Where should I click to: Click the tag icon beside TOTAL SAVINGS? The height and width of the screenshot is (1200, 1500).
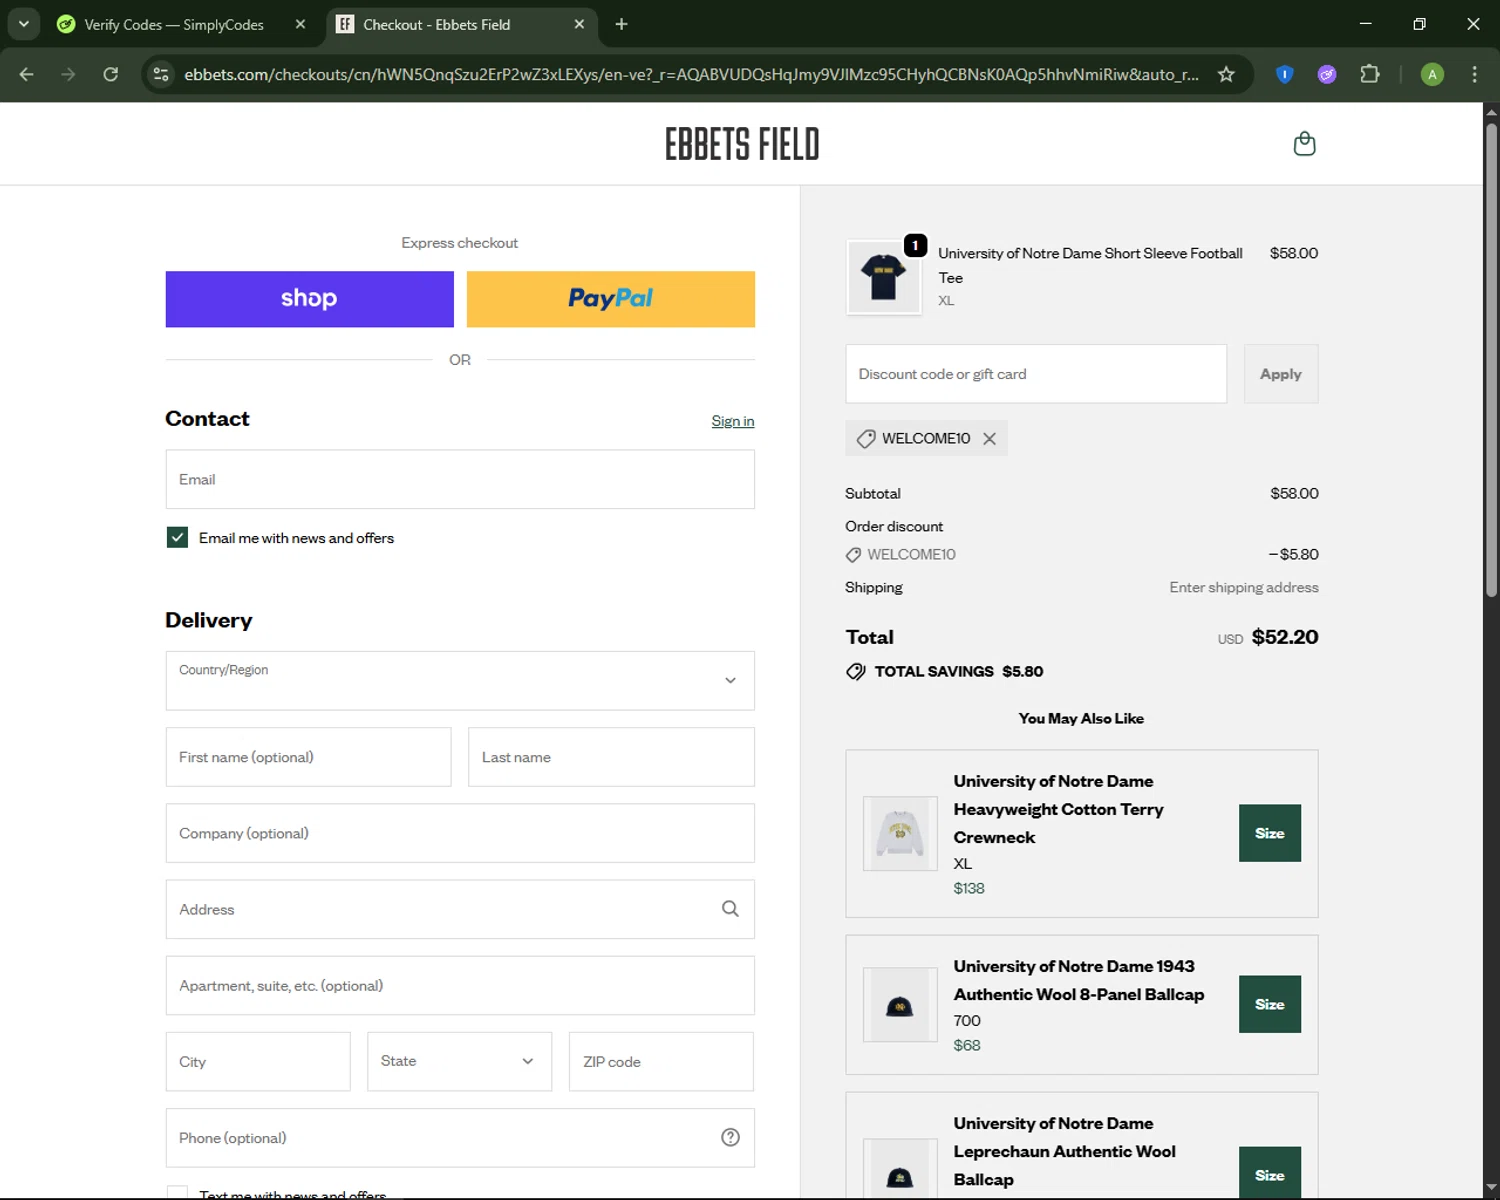856,671
